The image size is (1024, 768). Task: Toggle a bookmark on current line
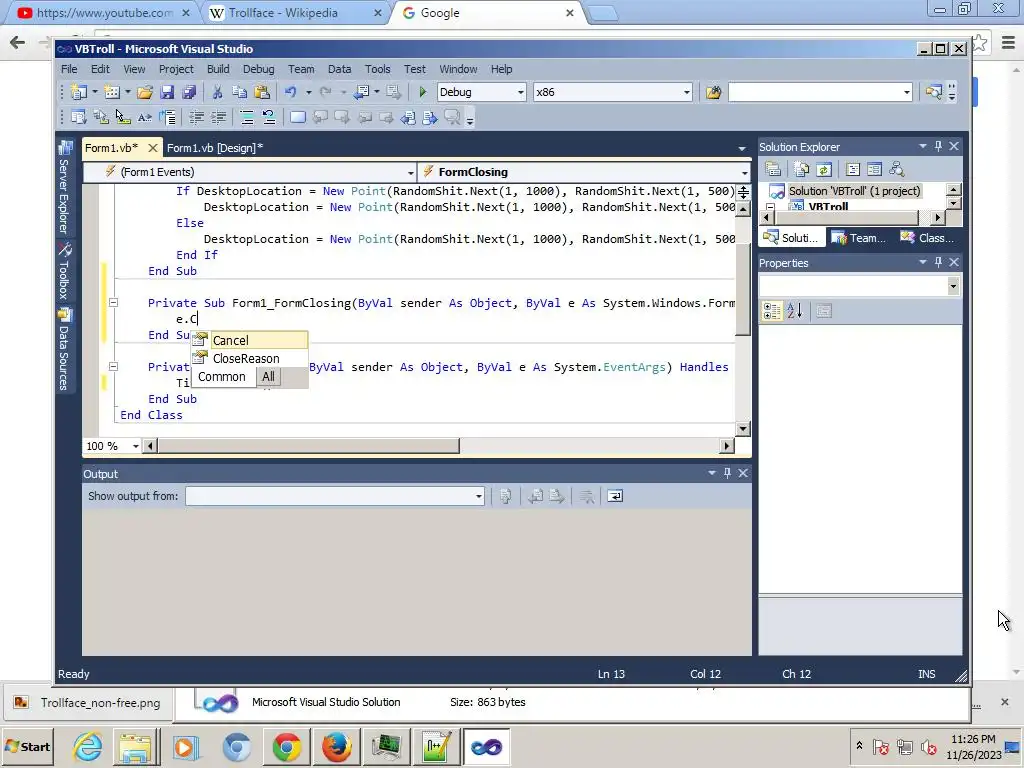(x=298, y=118)
